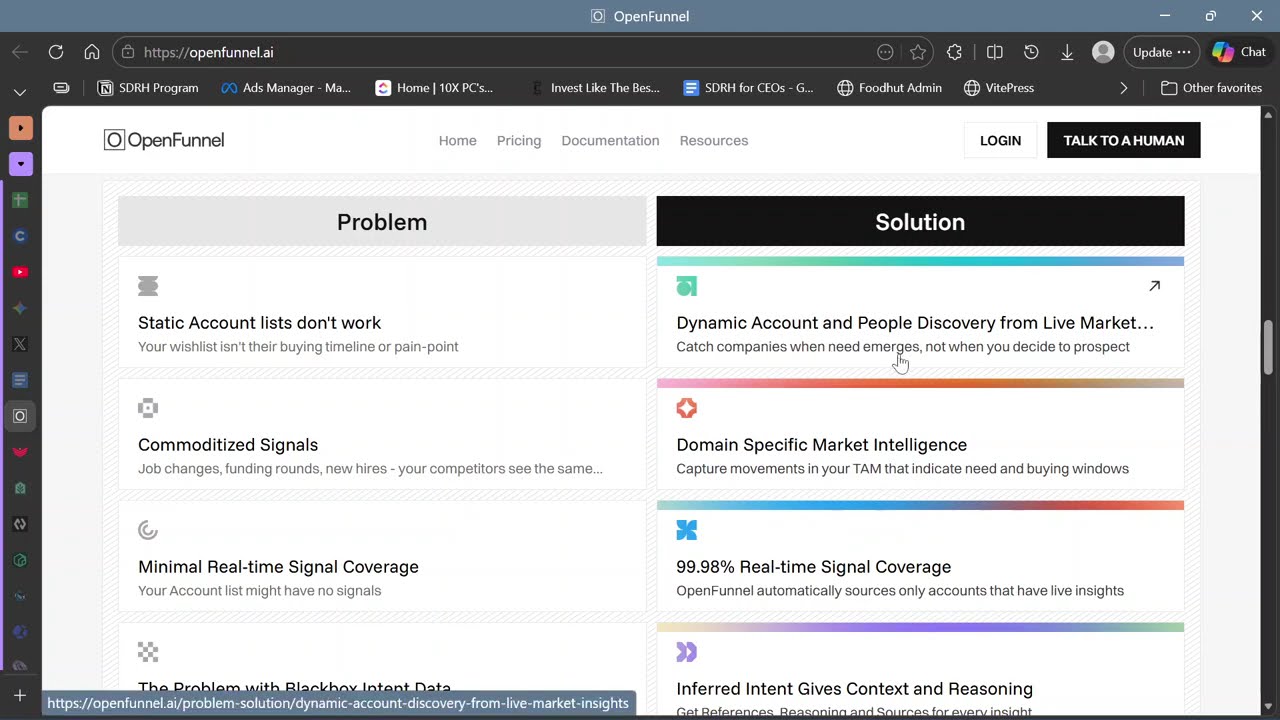
Task: Open YouTube tab in vertical sidebar
Action: coord(20,272)
